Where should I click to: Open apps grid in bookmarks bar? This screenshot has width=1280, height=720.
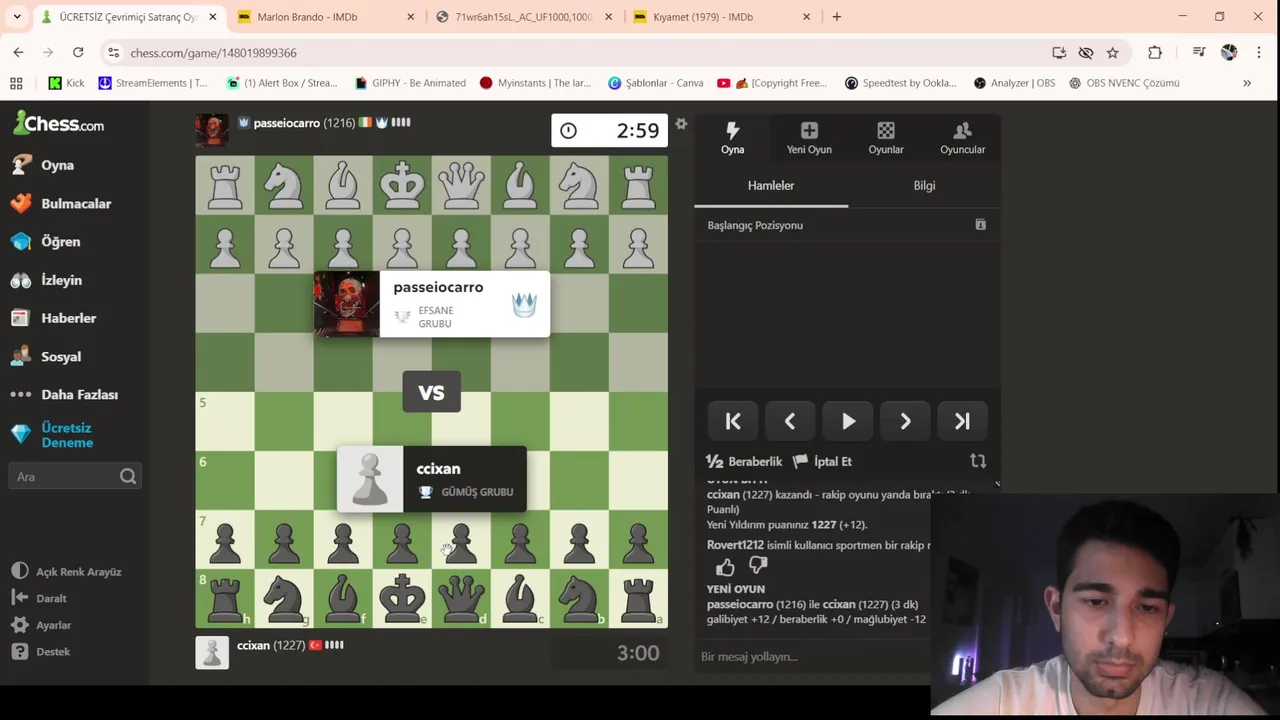tap(16, 83)
